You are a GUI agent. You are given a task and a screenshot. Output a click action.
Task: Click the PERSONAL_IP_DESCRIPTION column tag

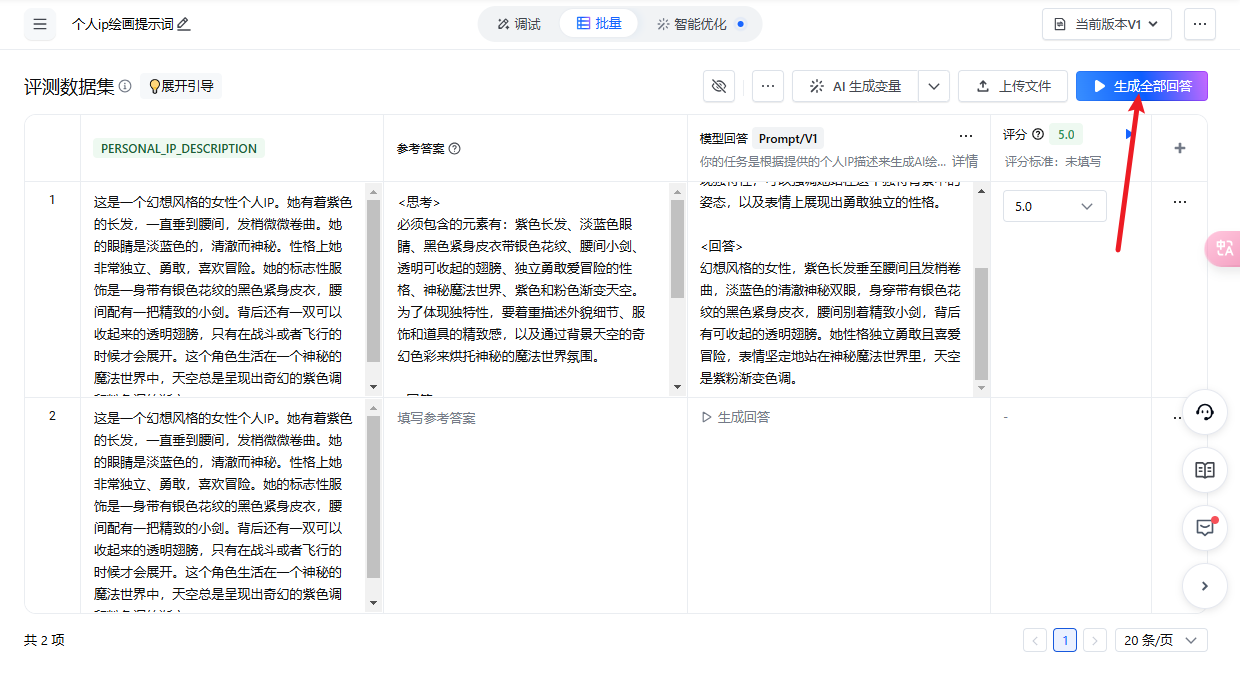(x=178, y=148)
